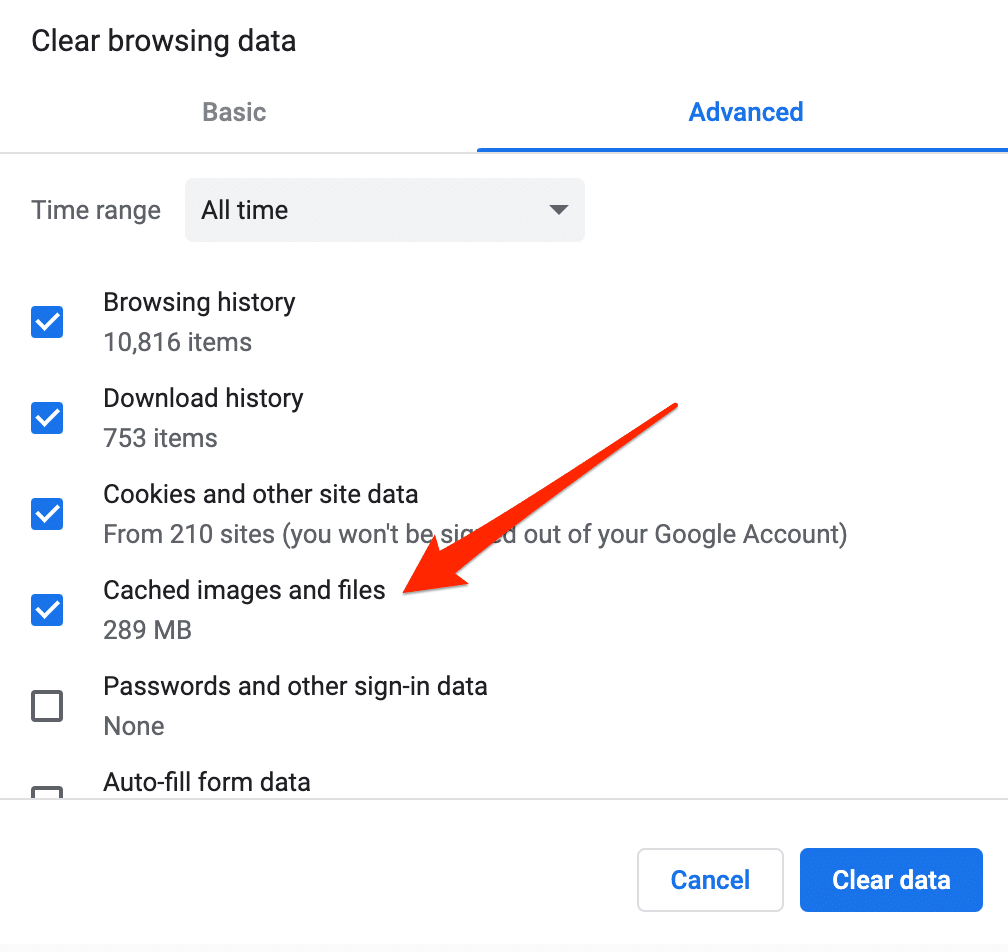The height and width of the screenshot is (952, 1008).
Task: Click the Cancel button
Action: (x=710, y=880)
